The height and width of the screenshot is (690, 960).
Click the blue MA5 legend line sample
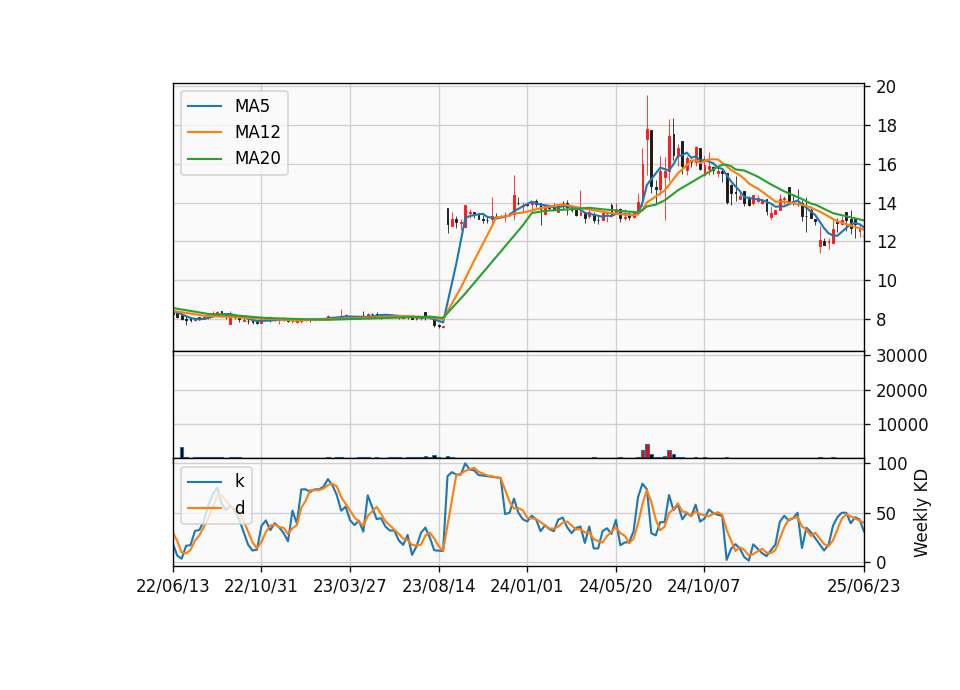coord(204,106)
